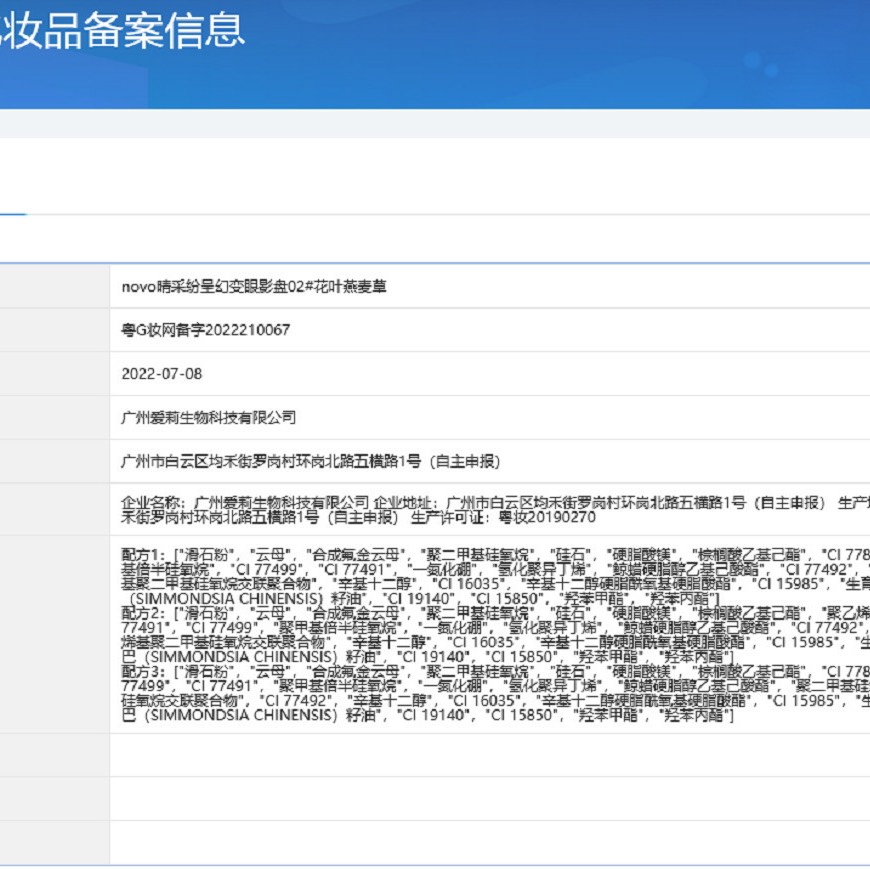
Task: Click filing number 粤G妆网备字2022210067
Action: tap(206, 330)
